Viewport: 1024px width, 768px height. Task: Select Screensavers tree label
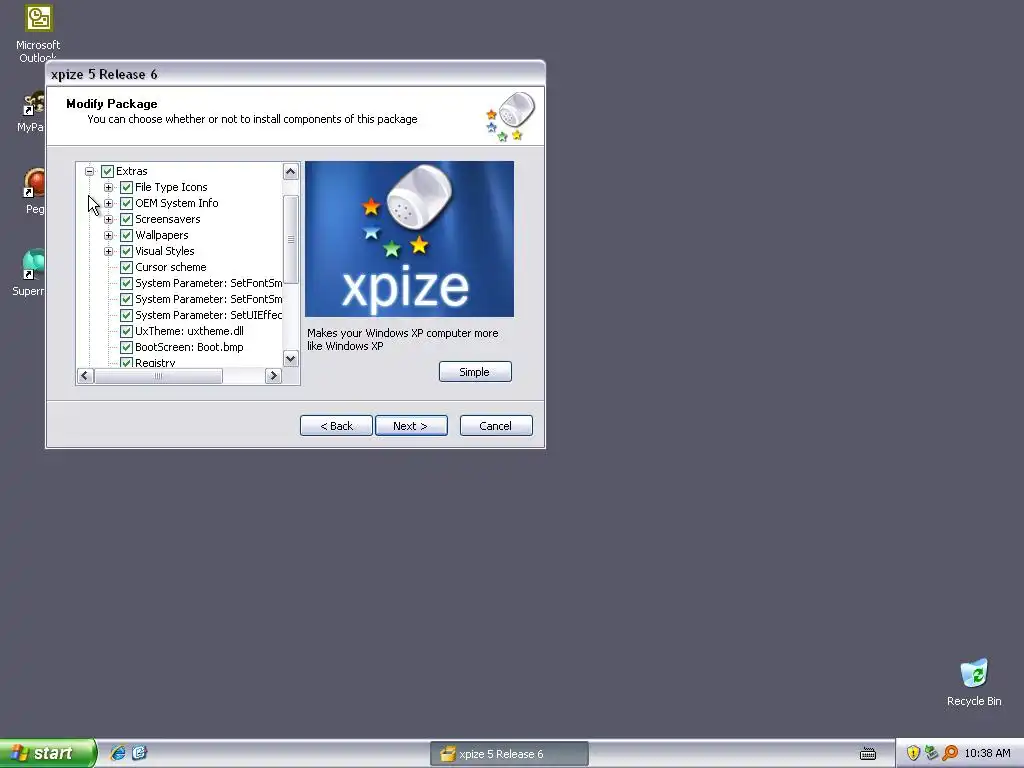coord(168,219)
